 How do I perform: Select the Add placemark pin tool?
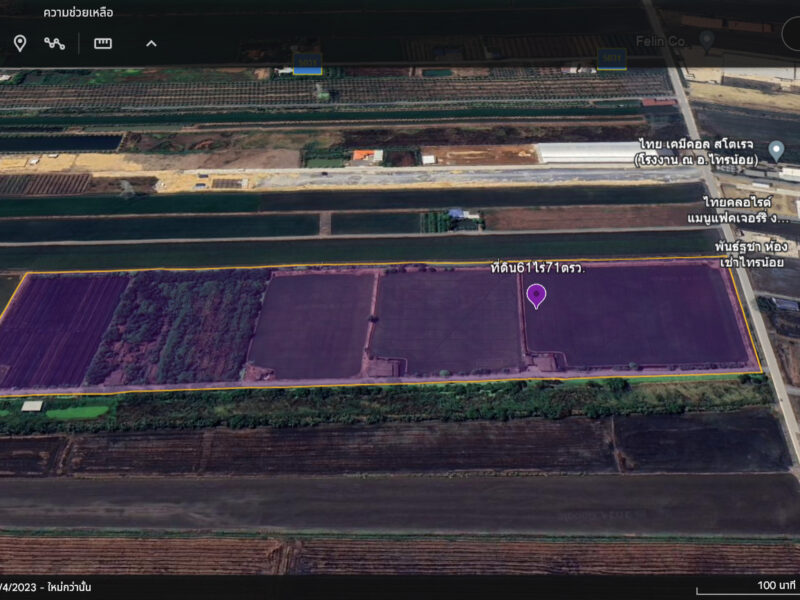[20, 43]
